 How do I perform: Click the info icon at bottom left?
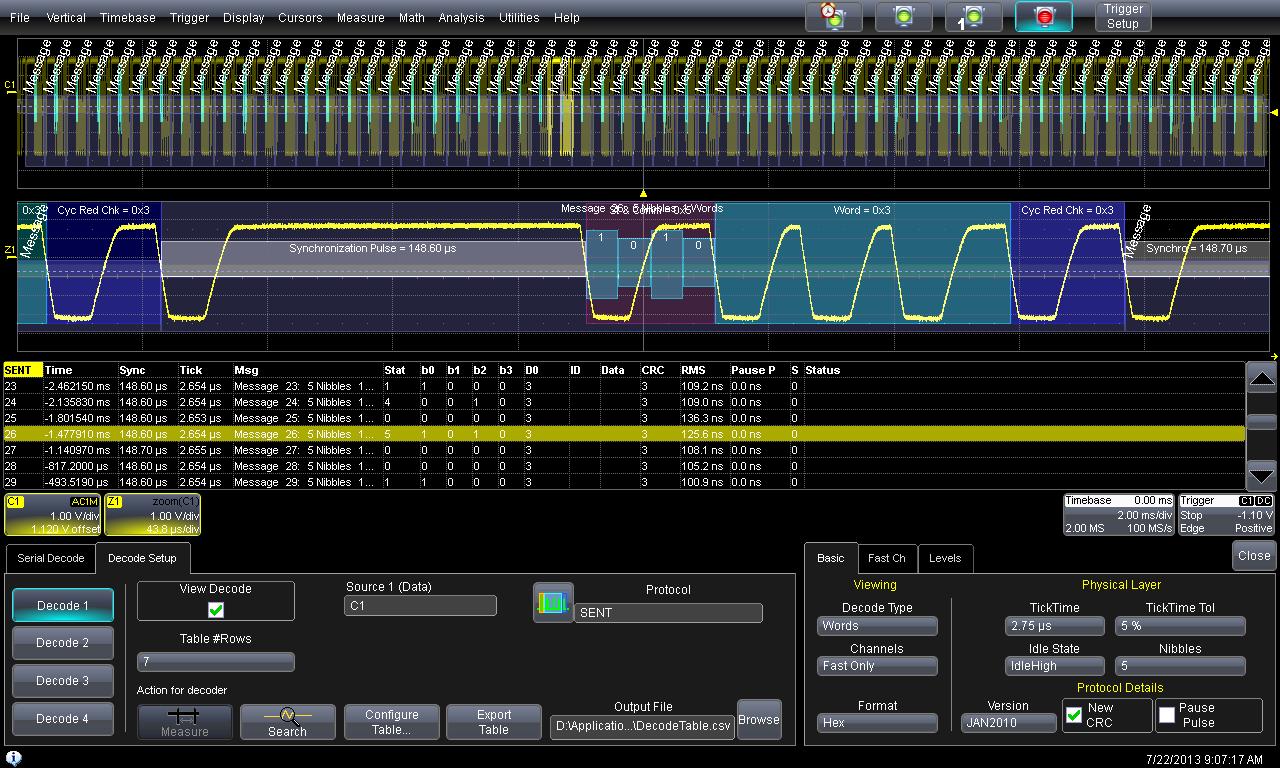[x=14, y=759]
